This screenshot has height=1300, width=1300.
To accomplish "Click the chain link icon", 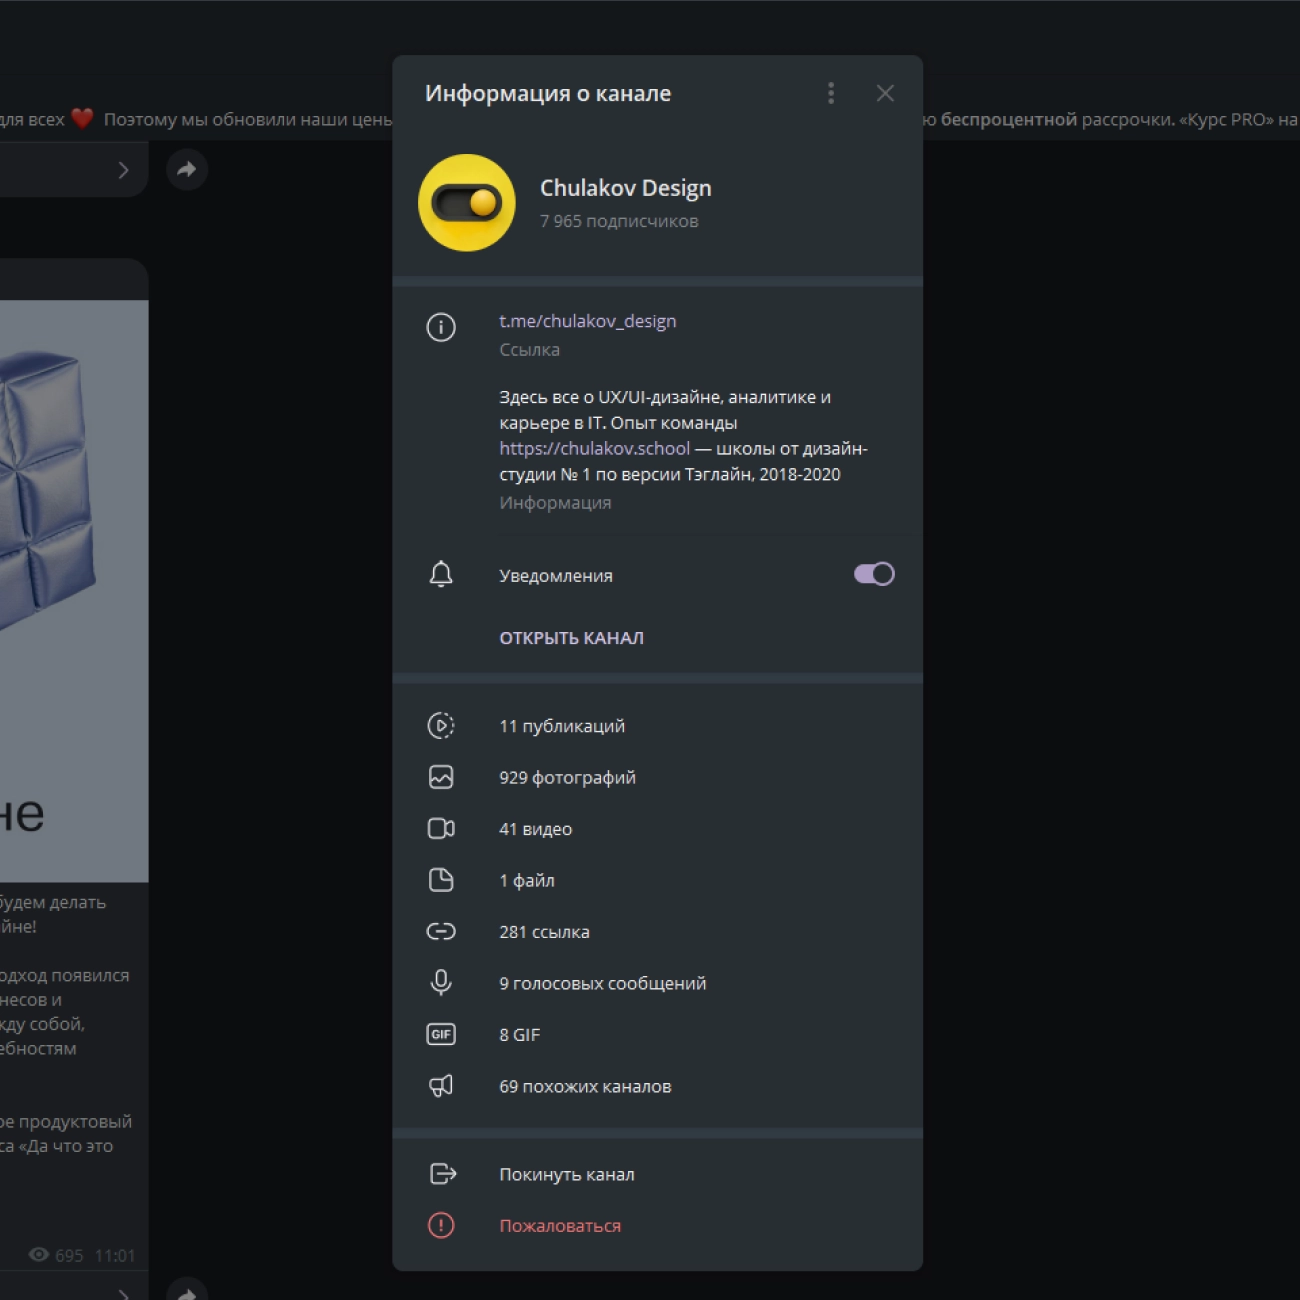I will click(x=441, y=932).
